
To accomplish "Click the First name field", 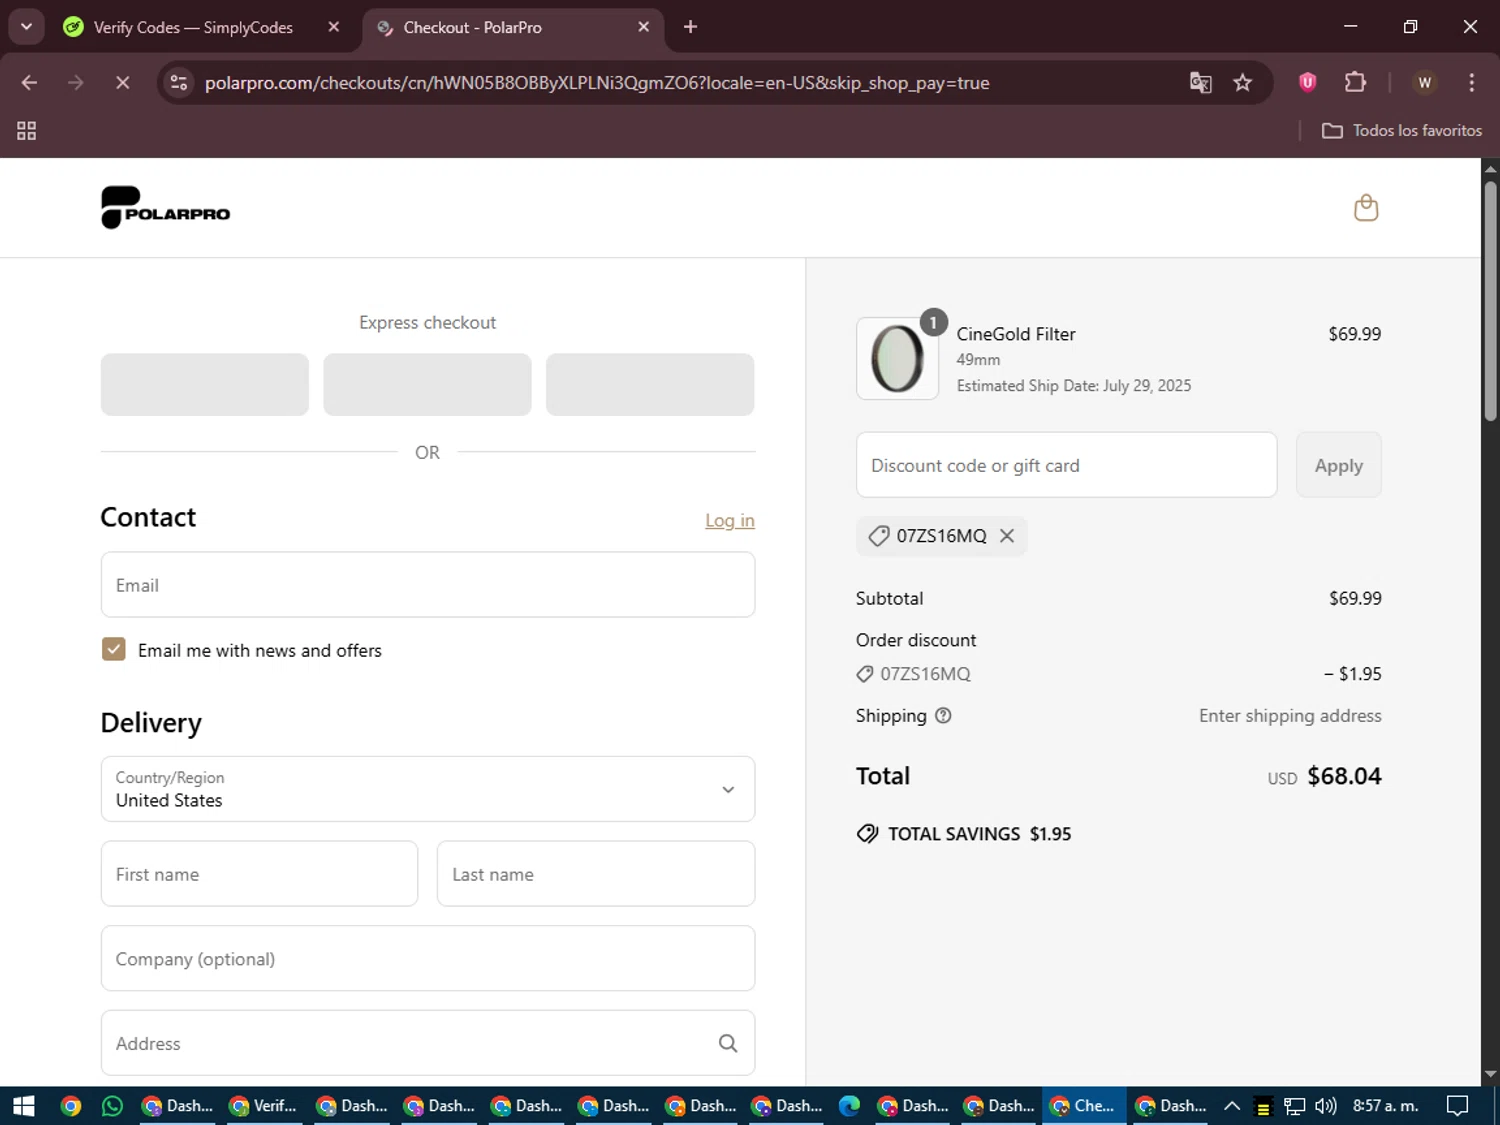I will coord(259,874).
